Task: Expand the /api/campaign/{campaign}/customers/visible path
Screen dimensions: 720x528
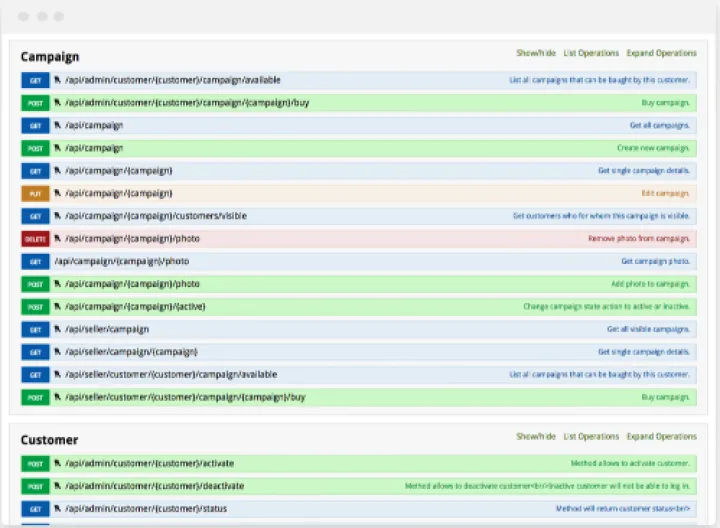Action: [156, 216]
